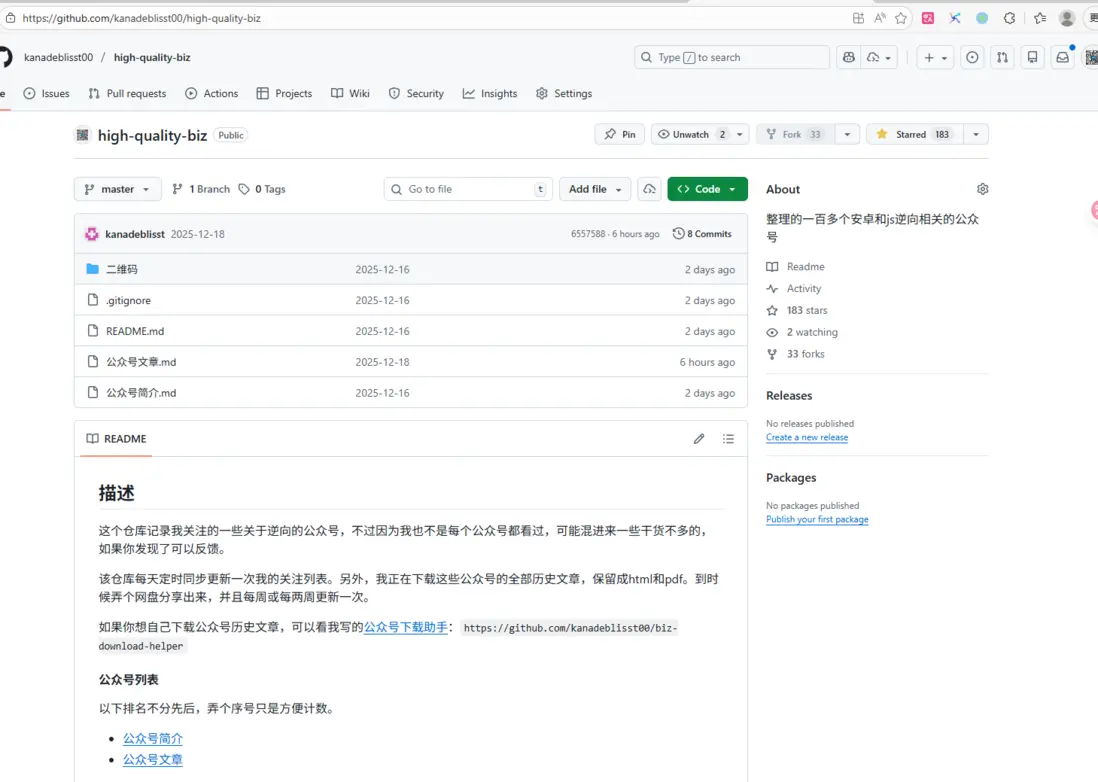Open the Add file dropdown

click(595, 189)
